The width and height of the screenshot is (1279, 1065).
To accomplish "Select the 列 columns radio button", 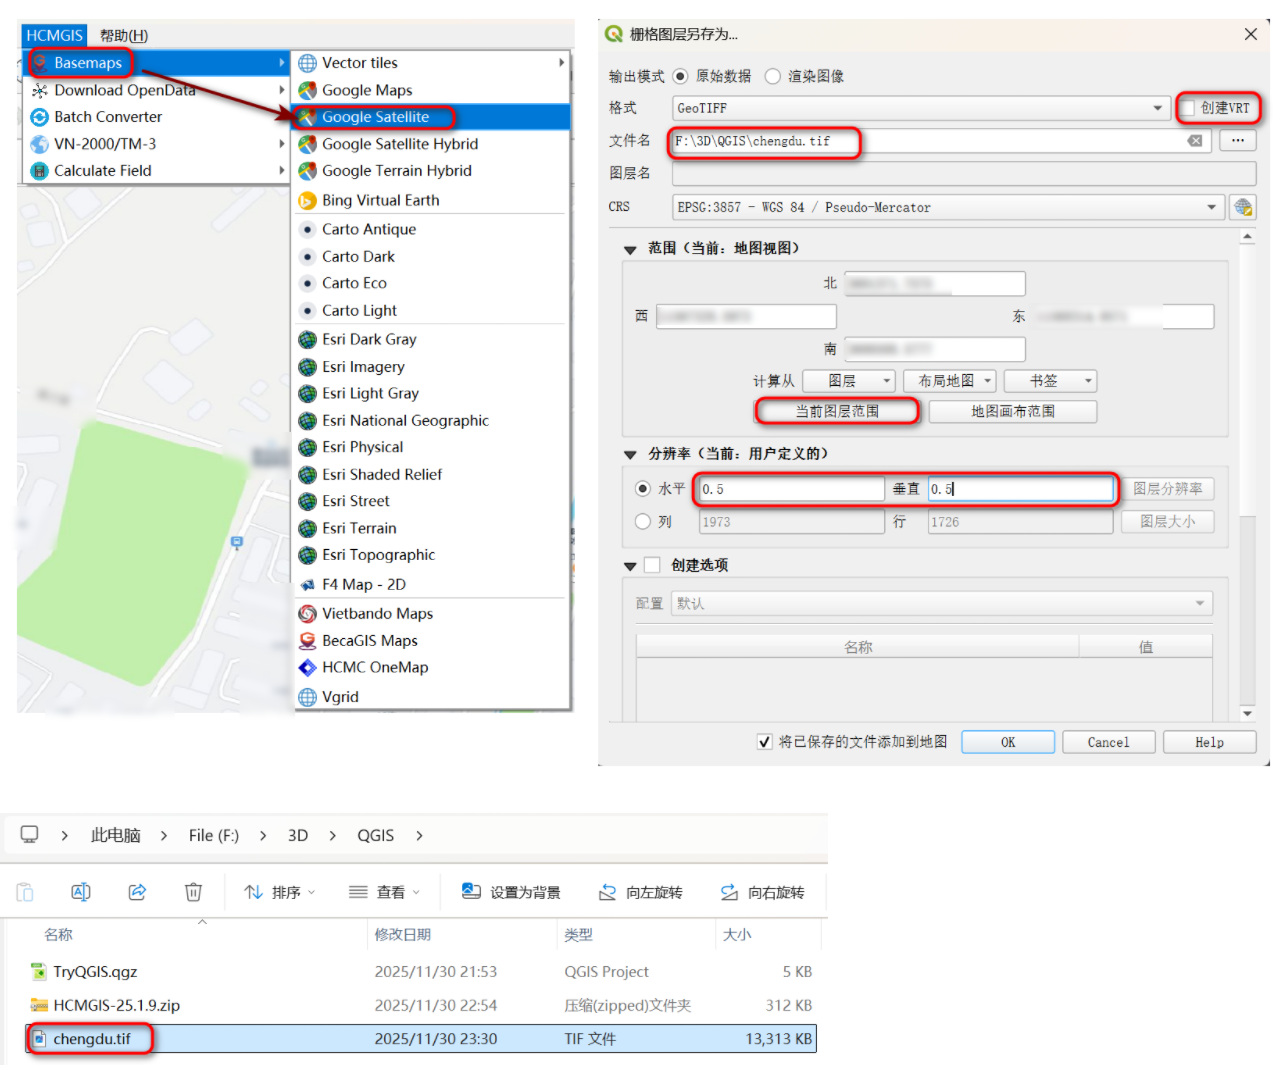I will [643, 522].
